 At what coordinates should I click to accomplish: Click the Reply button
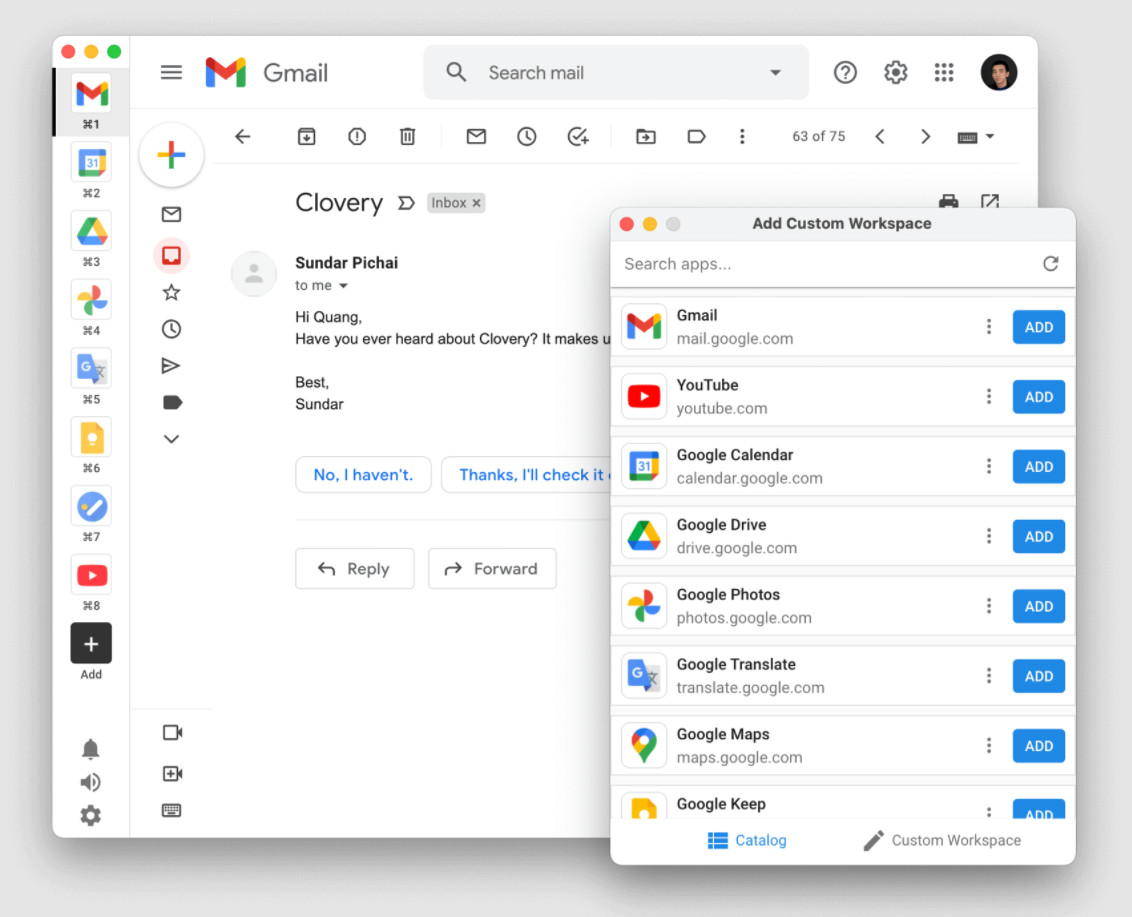354,568
